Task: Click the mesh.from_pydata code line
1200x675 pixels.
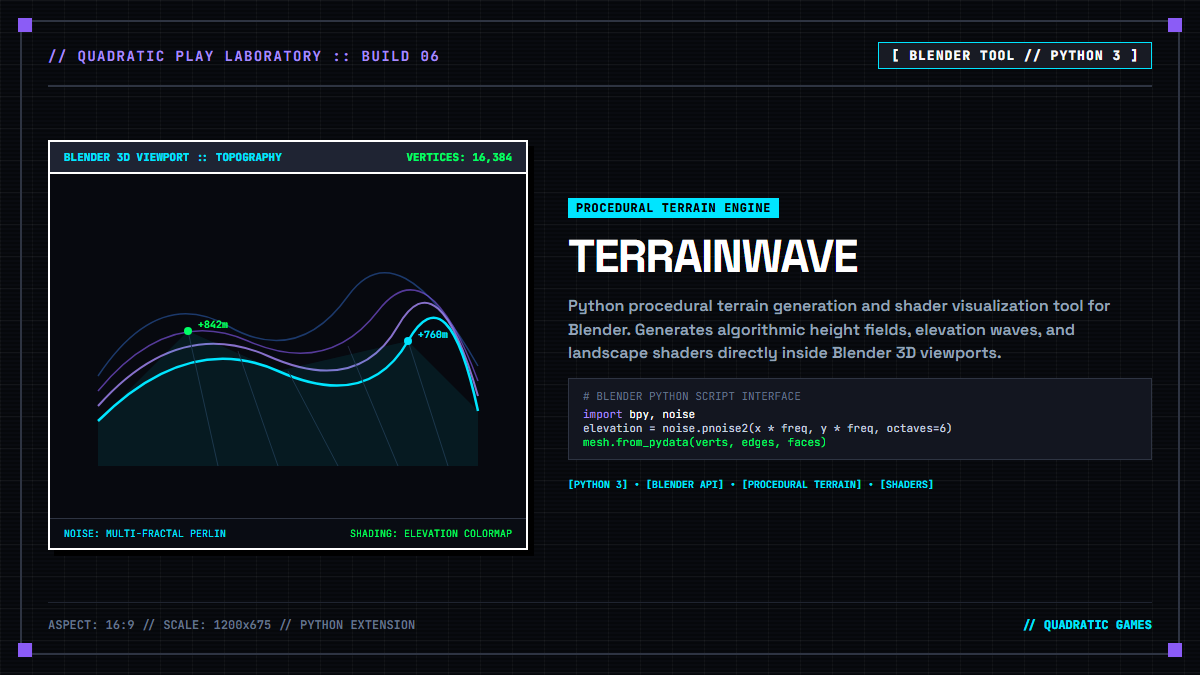Action: point(705,442)
